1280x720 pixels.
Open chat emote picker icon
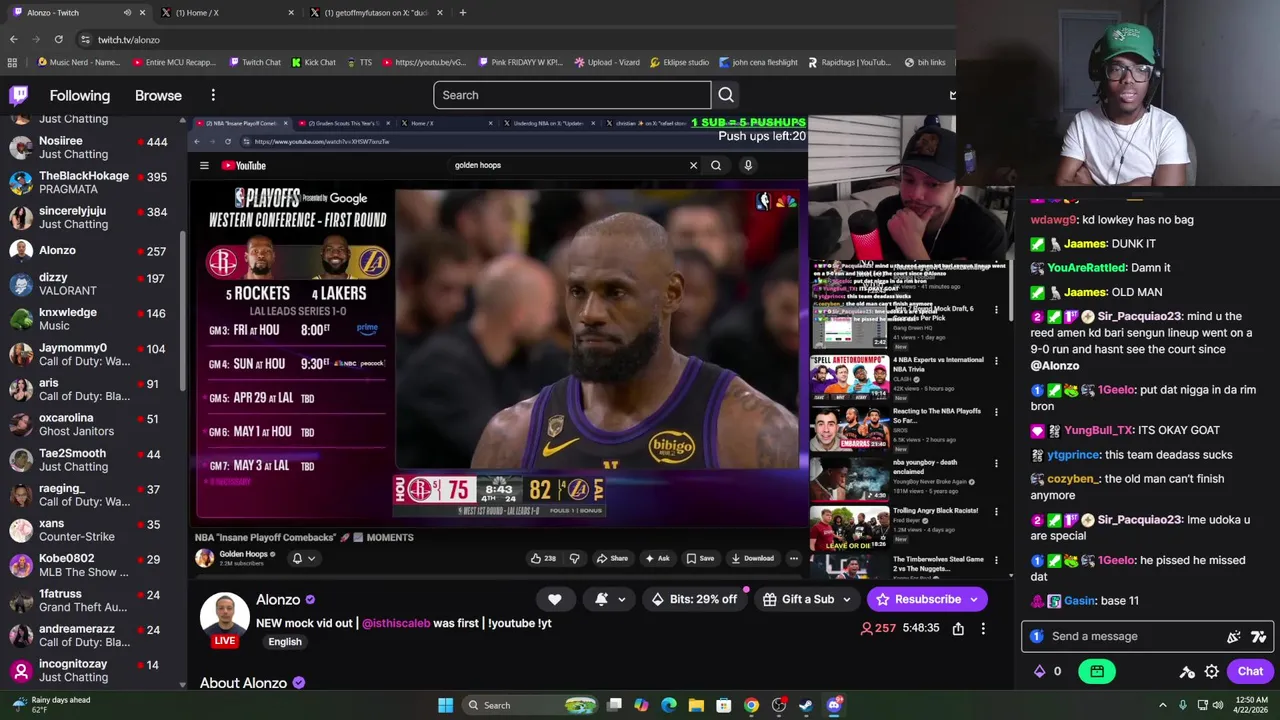click(1258, 636)
